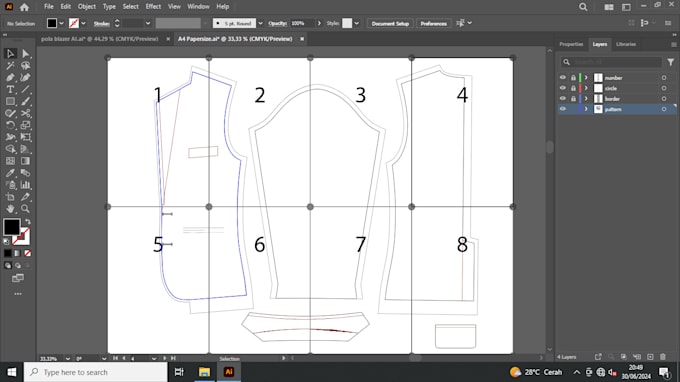Expand the number layer contents
The height and width of the screenshot is (382, 680).
pos(586,78)
